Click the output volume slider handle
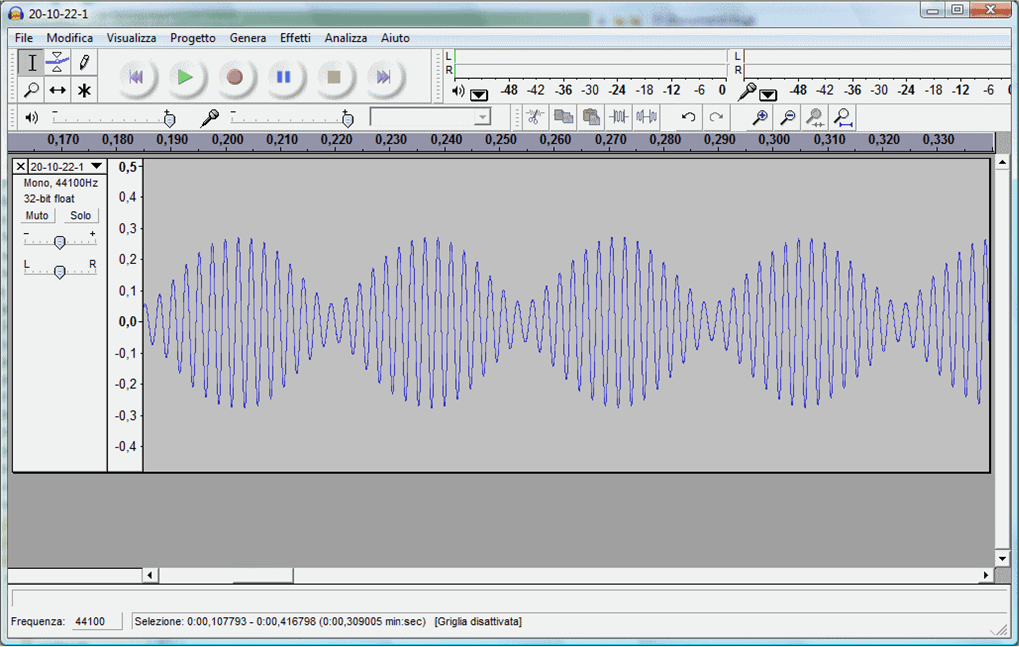The height and width of the screenshot is (647, 1019). click(170, 120)
